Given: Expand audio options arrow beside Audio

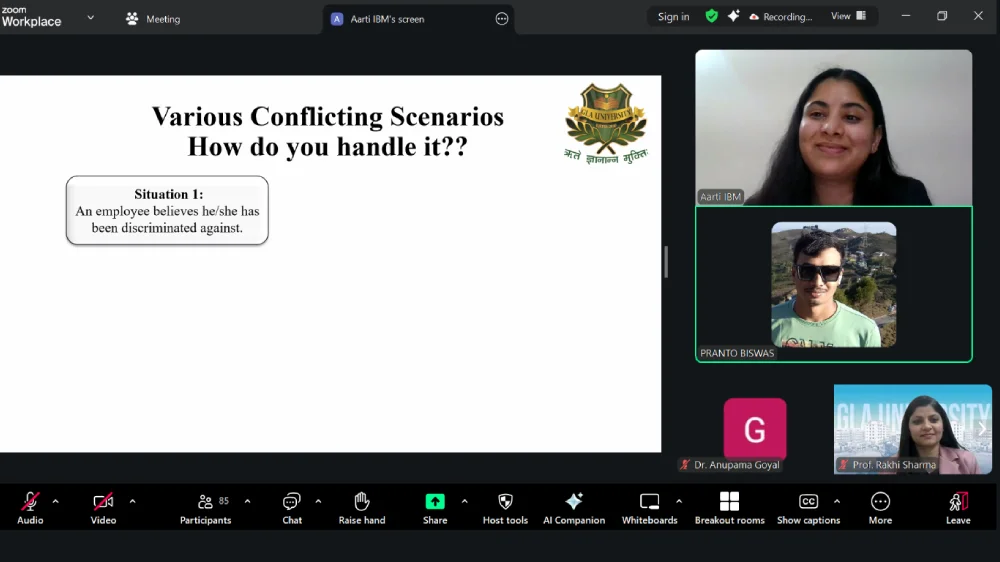Looking at the screenshot, I should coord(55,501).
